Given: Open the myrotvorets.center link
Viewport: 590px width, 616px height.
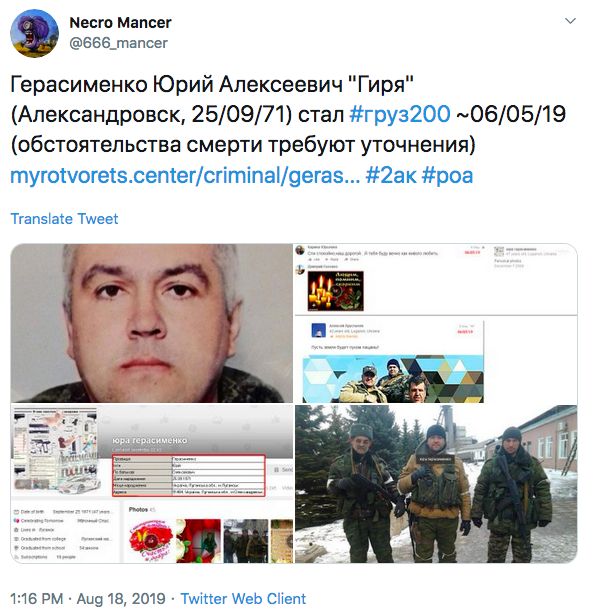Looking at the screenshot, I should [185, 176].
